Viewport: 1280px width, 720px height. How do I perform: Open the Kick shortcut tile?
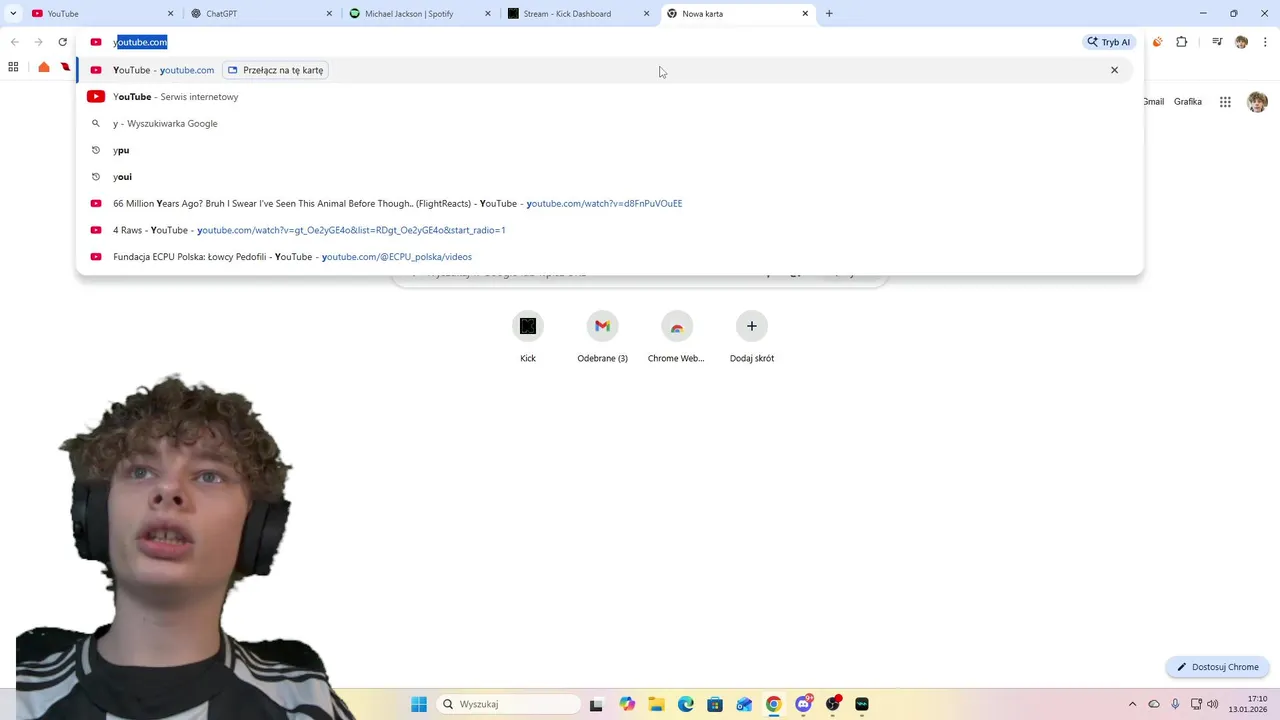click(528, 337)
